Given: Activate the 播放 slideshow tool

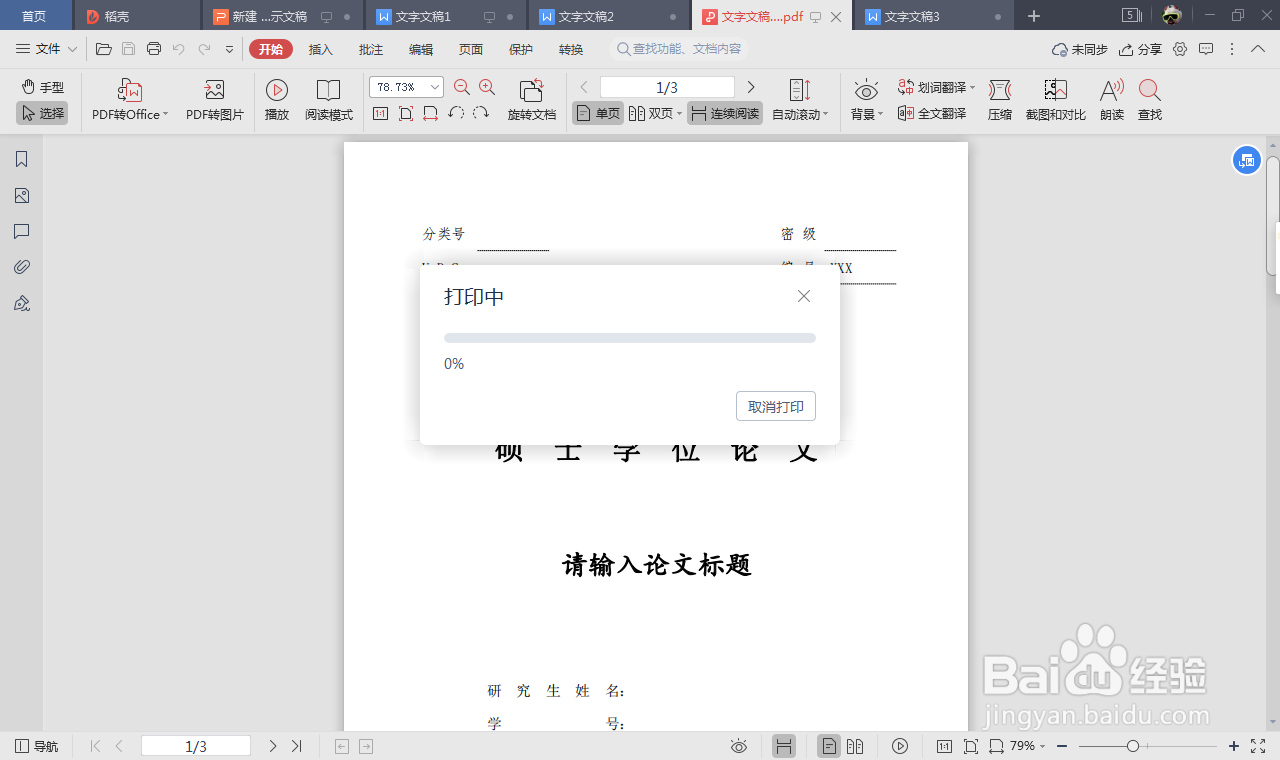Looking at the screenshot, I should click(x=276, y=99).
